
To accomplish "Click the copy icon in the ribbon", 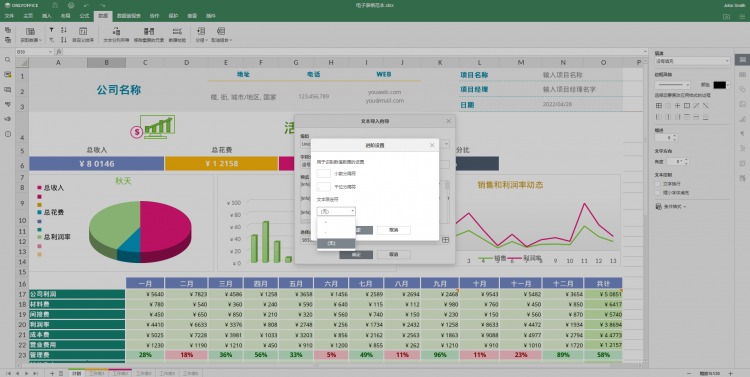I will [x=8, y=30].
